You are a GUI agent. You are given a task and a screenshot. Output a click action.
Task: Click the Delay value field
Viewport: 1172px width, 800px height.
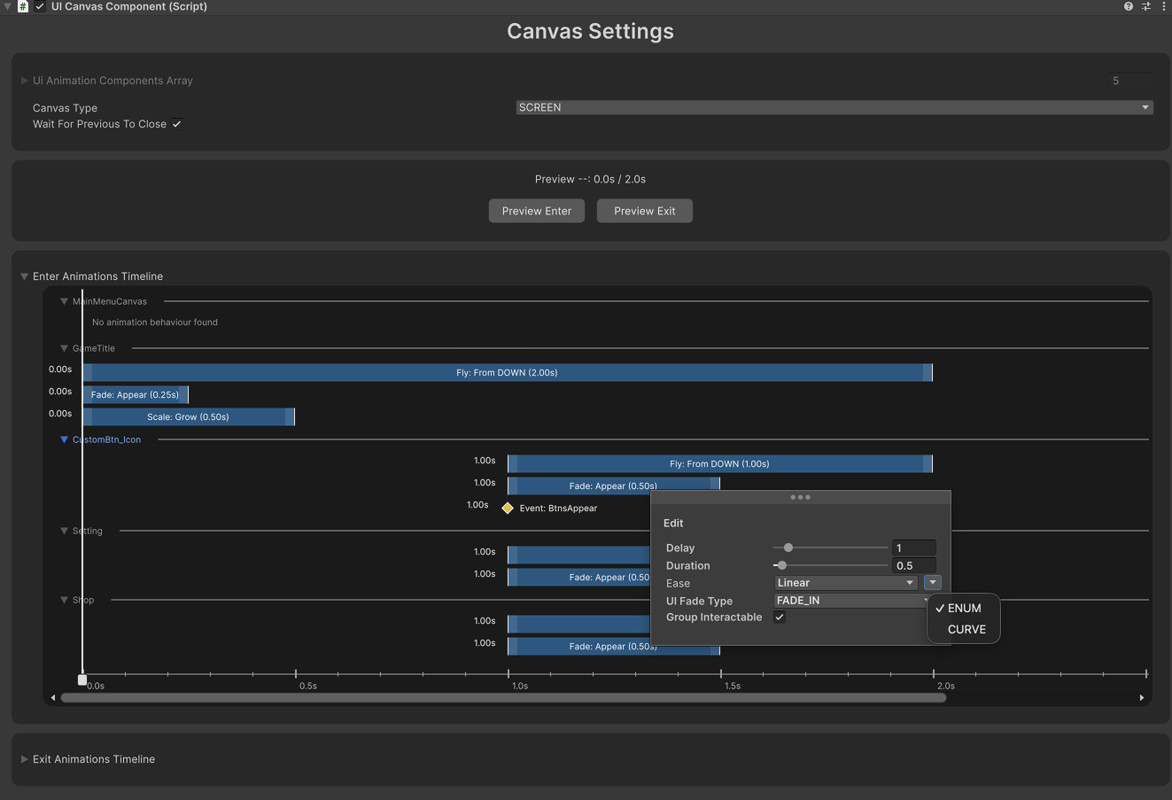(913, 548)
